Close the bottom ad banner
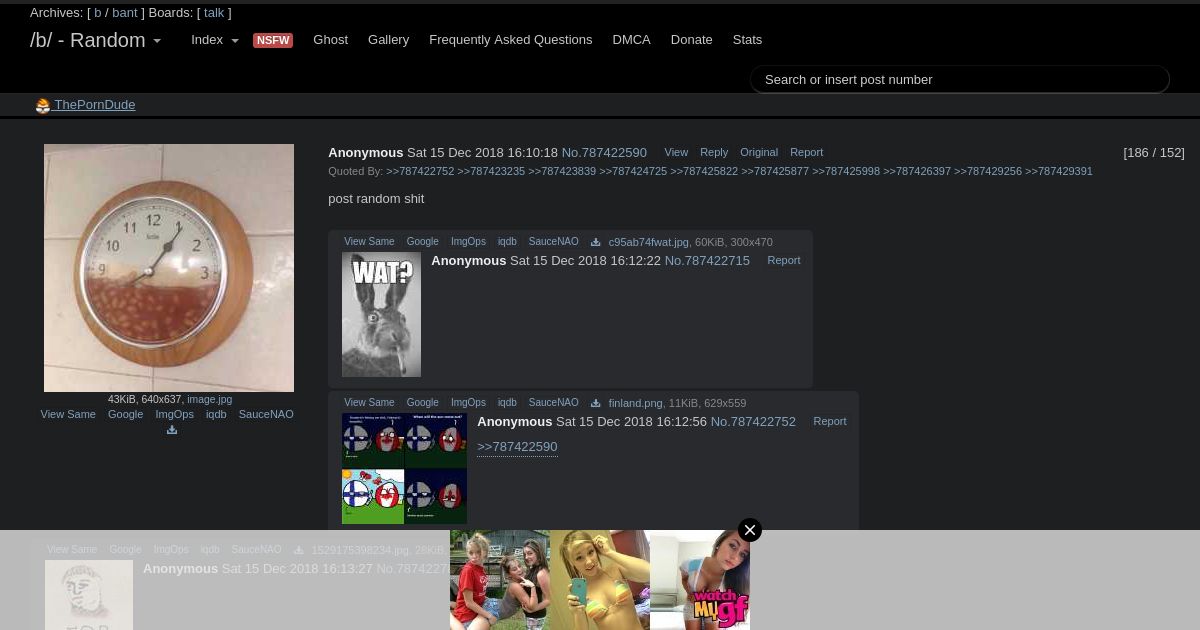Image resolution: width=1200 pixels, height=630 pixels. click(750, 530)
